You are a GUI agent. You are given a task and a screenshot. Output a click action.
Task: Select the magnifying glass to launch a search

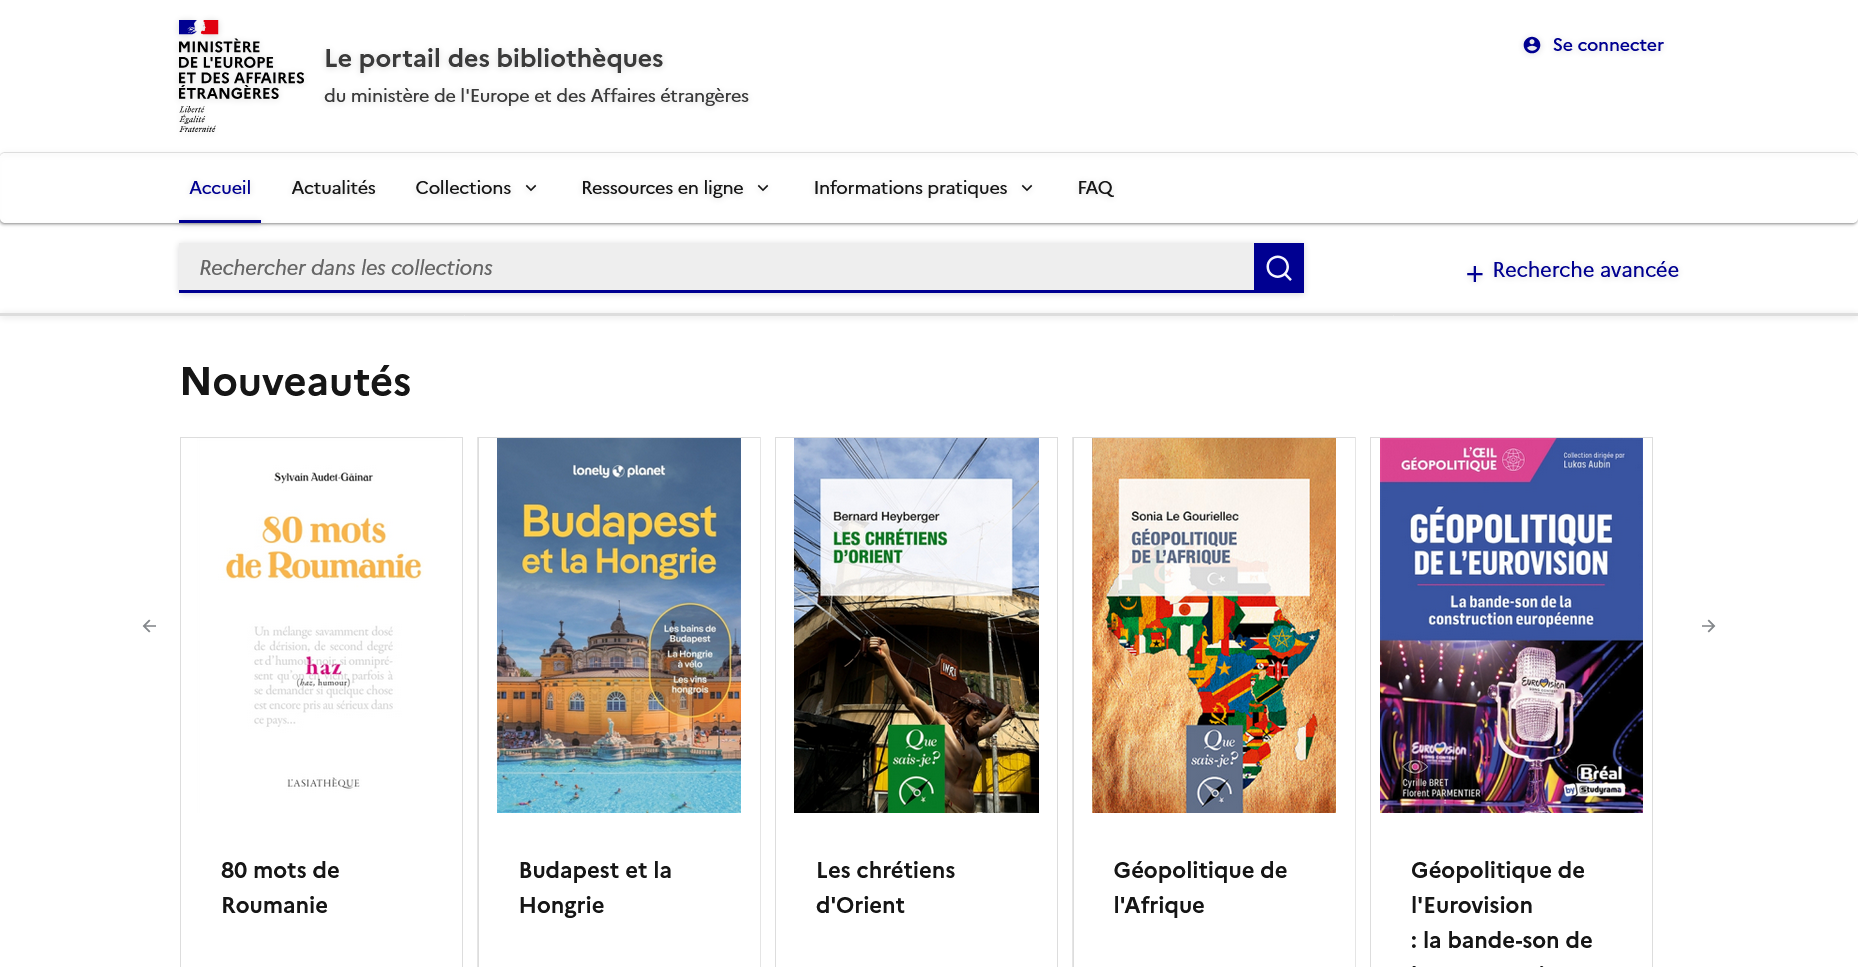coord(1278,267)
